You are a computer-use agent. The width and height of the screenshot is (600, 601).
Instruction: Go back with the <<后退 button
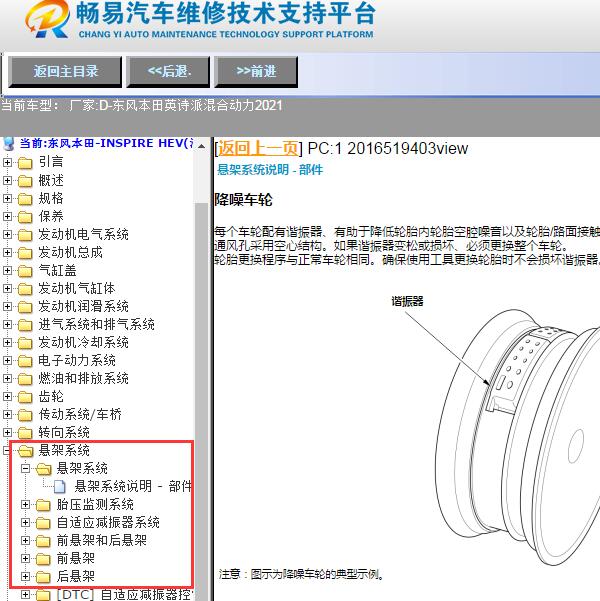click(x=168, y=72)
